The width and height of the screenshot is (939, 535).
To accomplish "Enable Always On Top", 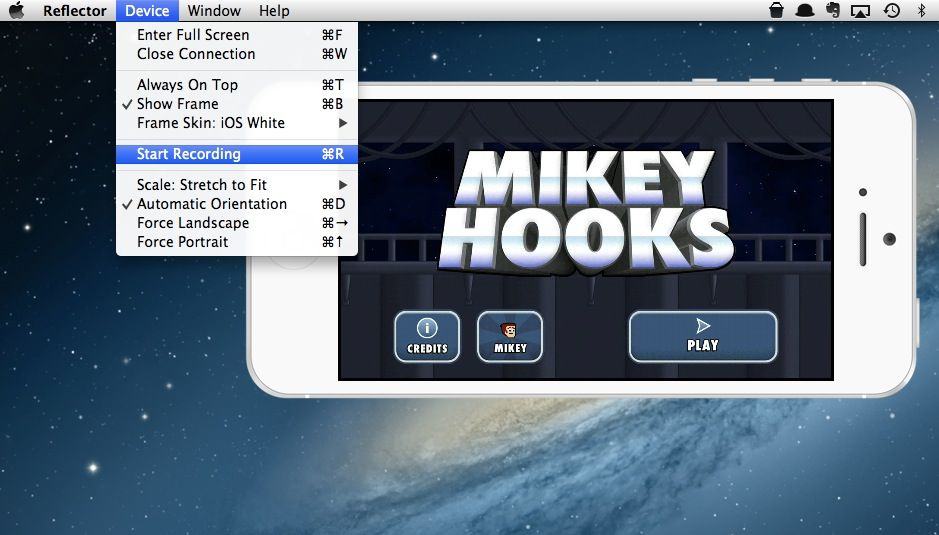I will 187,85.
